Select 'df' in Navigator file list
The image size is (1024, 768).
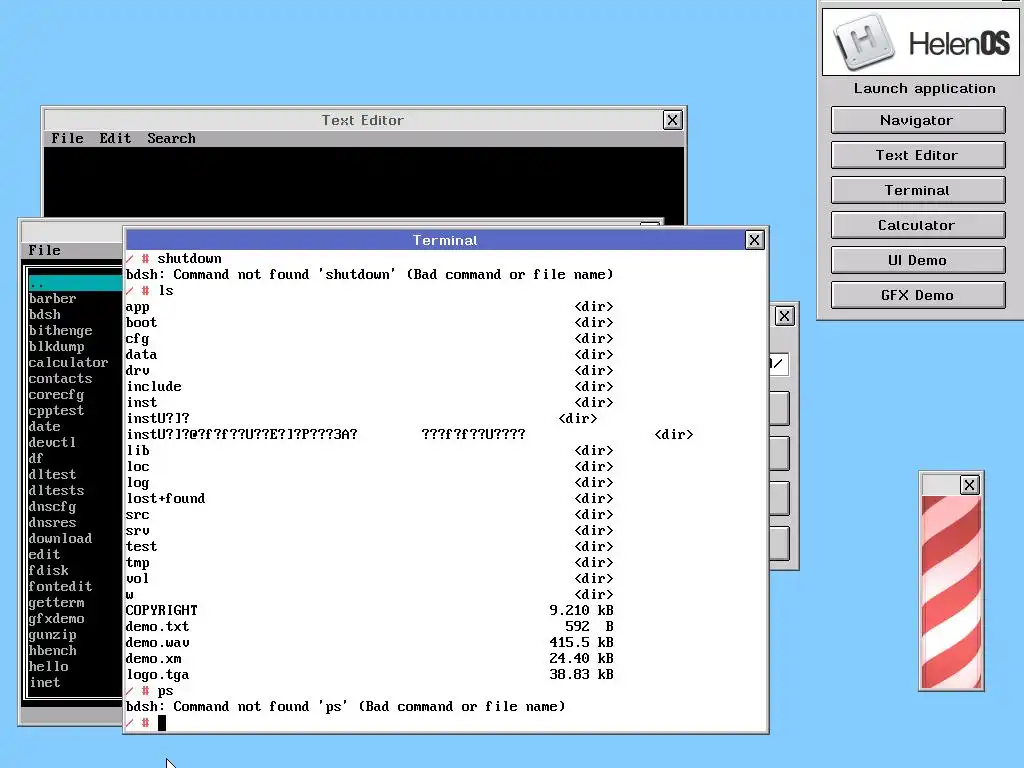[36, 458]
